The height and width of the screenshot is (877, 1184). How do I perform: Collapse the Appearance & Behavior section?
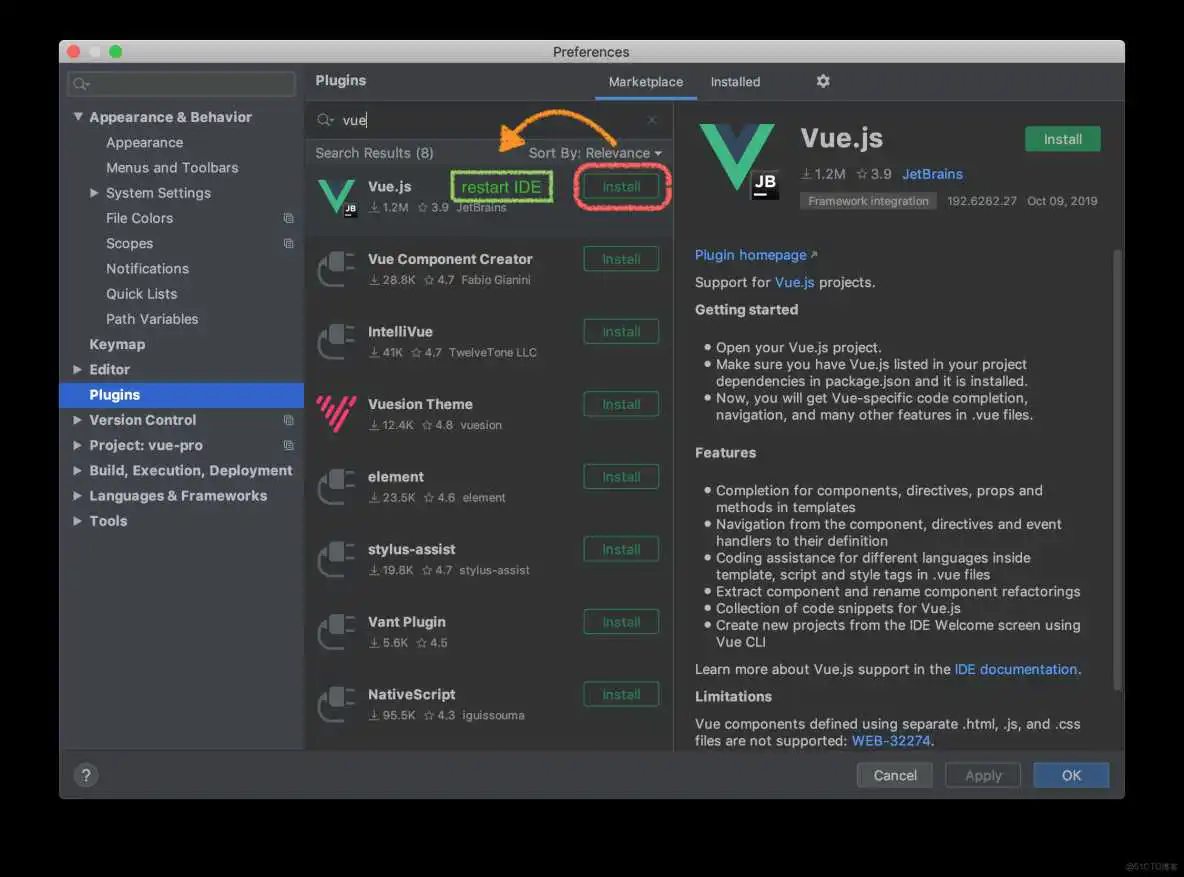coord(78,117)
